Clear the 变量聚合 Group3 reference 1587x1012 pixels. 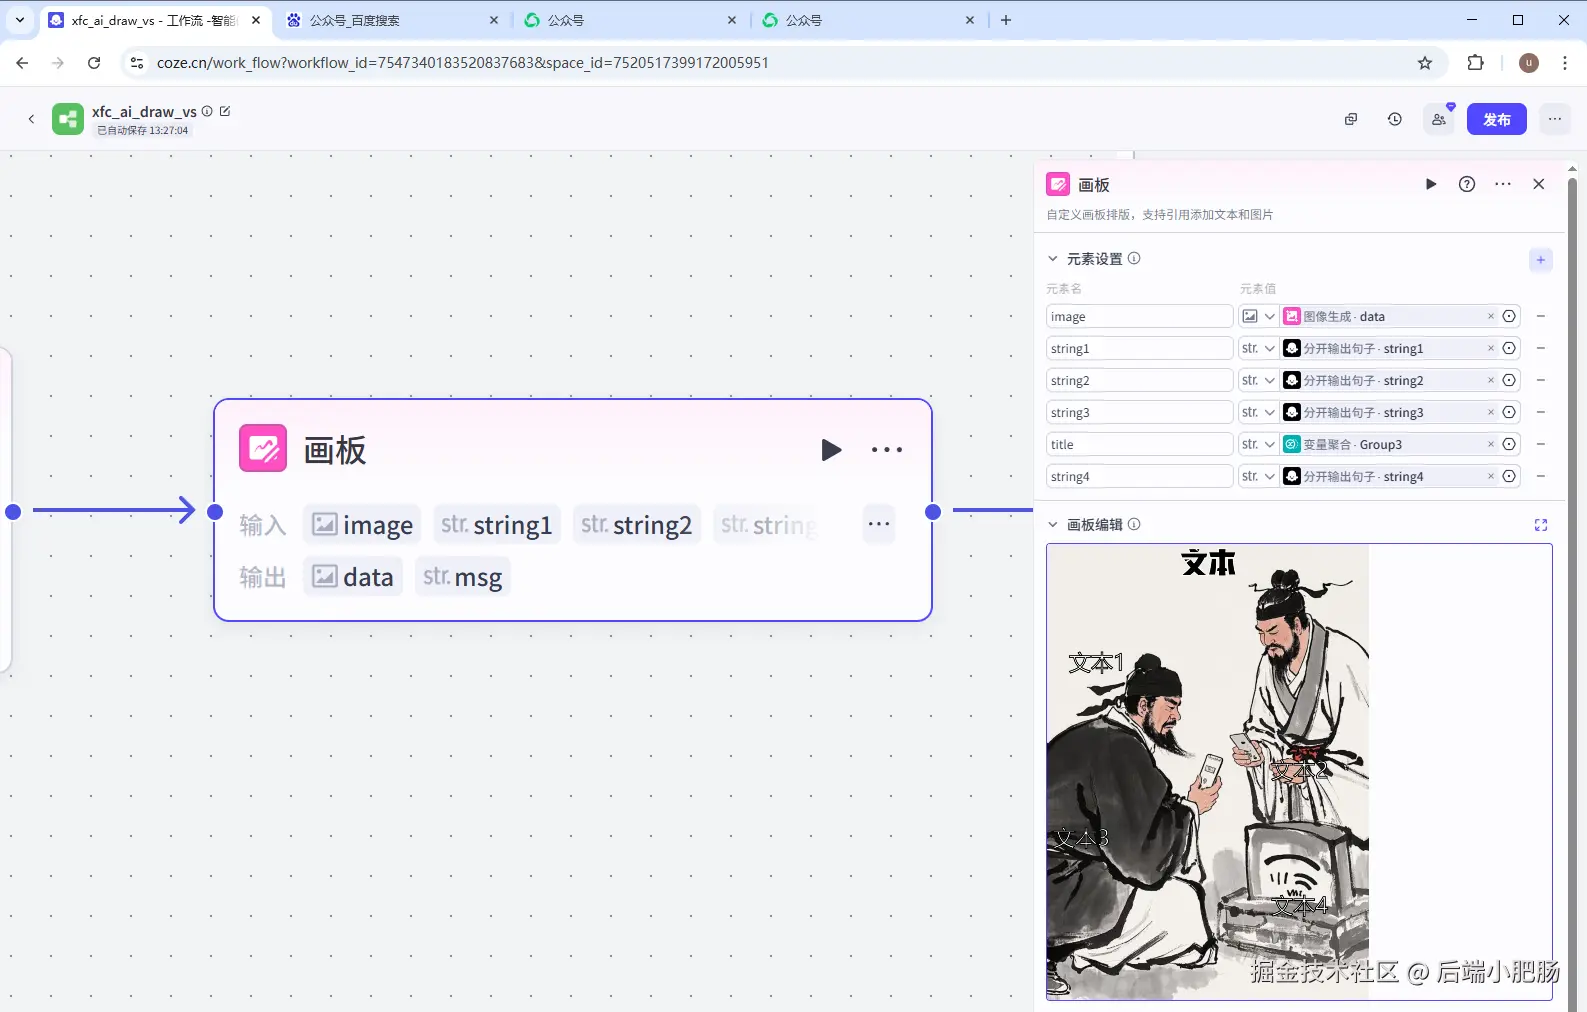[x=1491, y=444]
